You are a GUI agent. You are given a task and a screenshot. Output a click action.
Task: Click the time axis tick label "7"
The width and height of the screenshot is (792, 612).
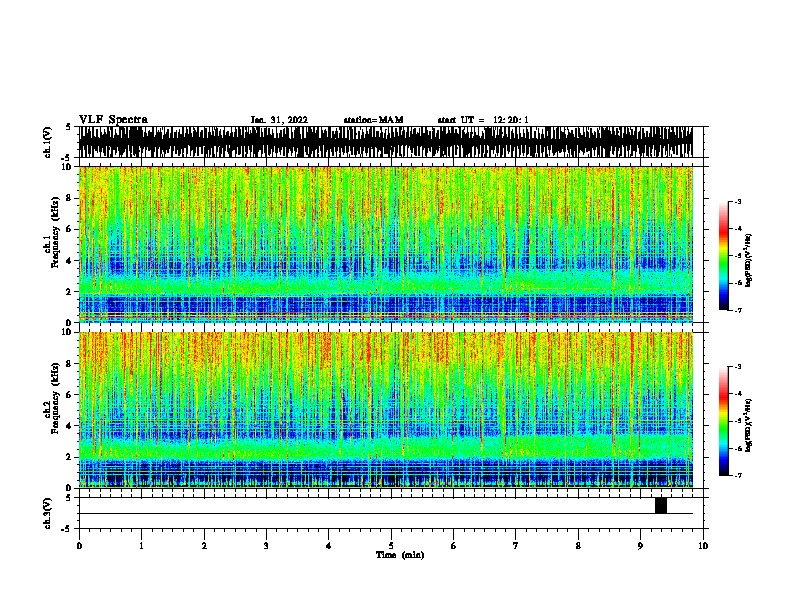pyautogui.click(x=516, y=546)
